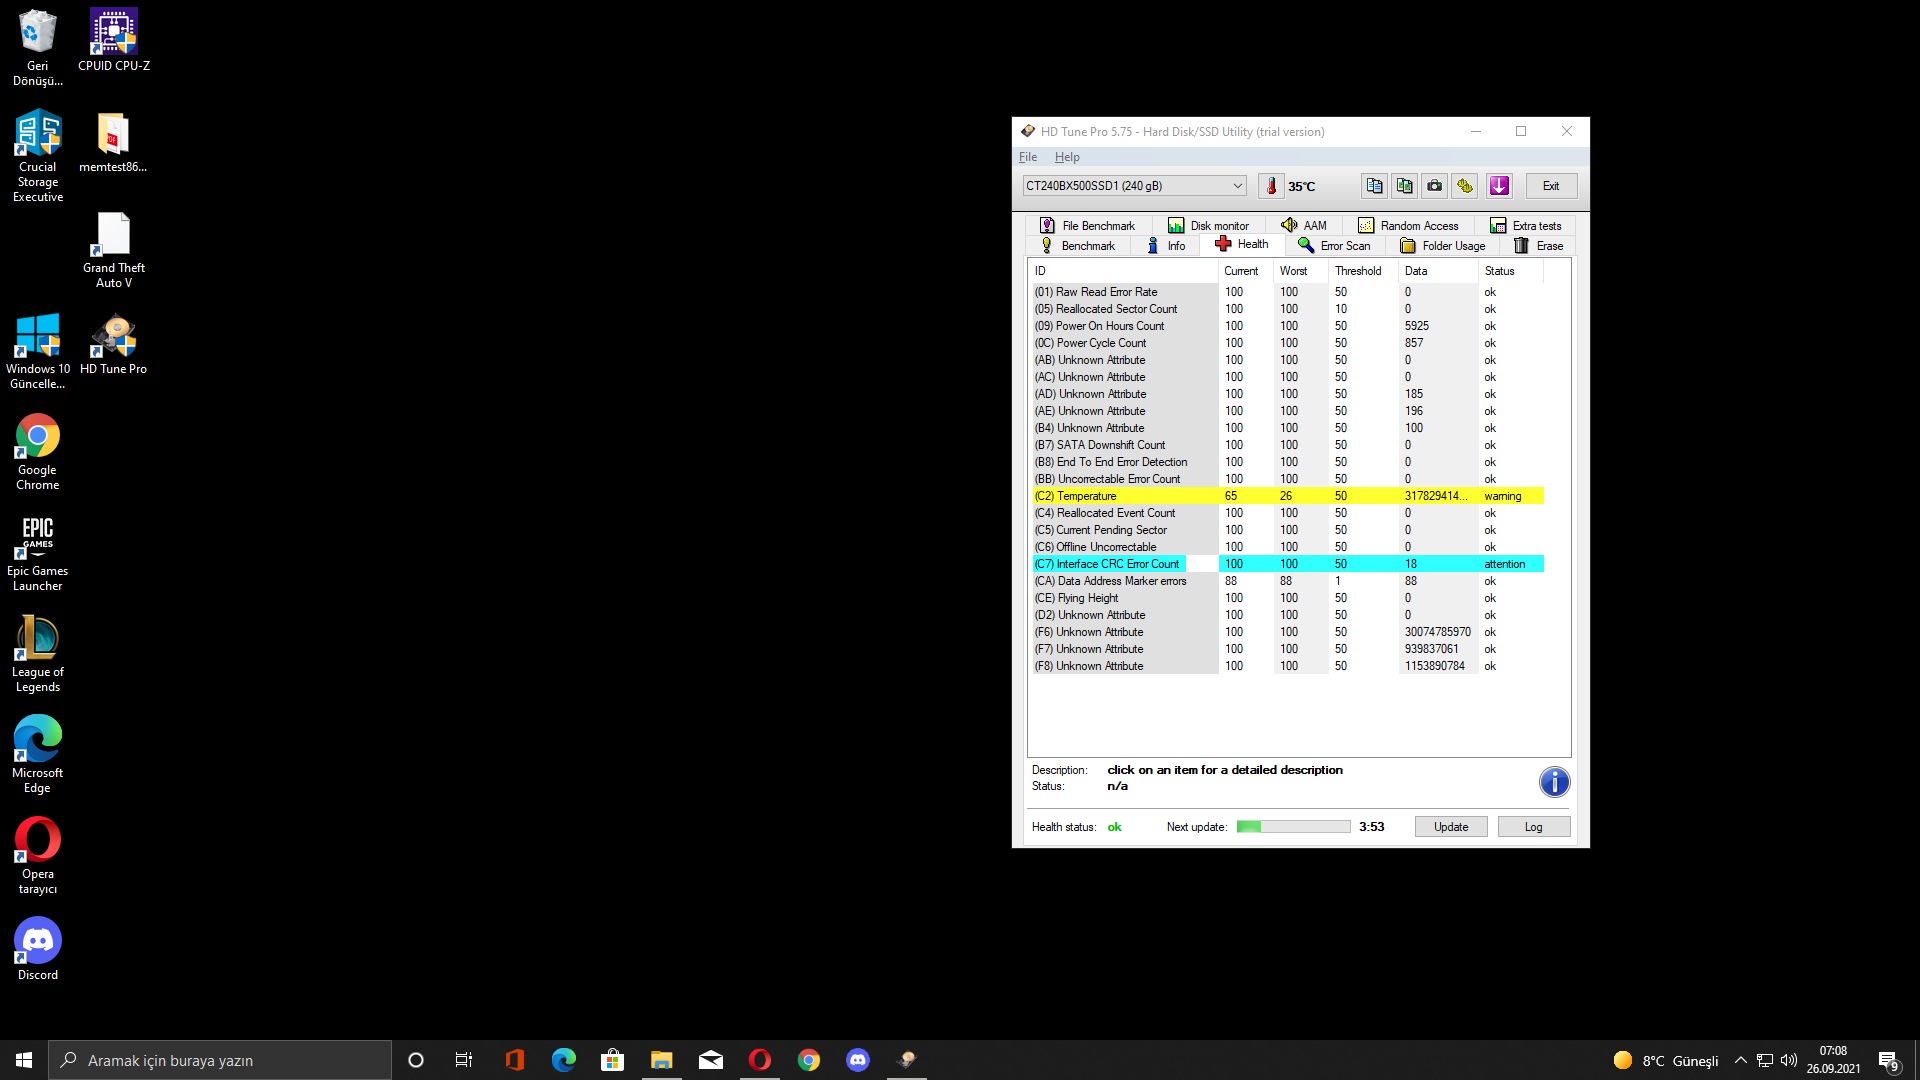This screenshot has width=1920, height=1080.
Task: Click the blue info icon near description
Action: pyautogui.click(x=1554, y=782)
